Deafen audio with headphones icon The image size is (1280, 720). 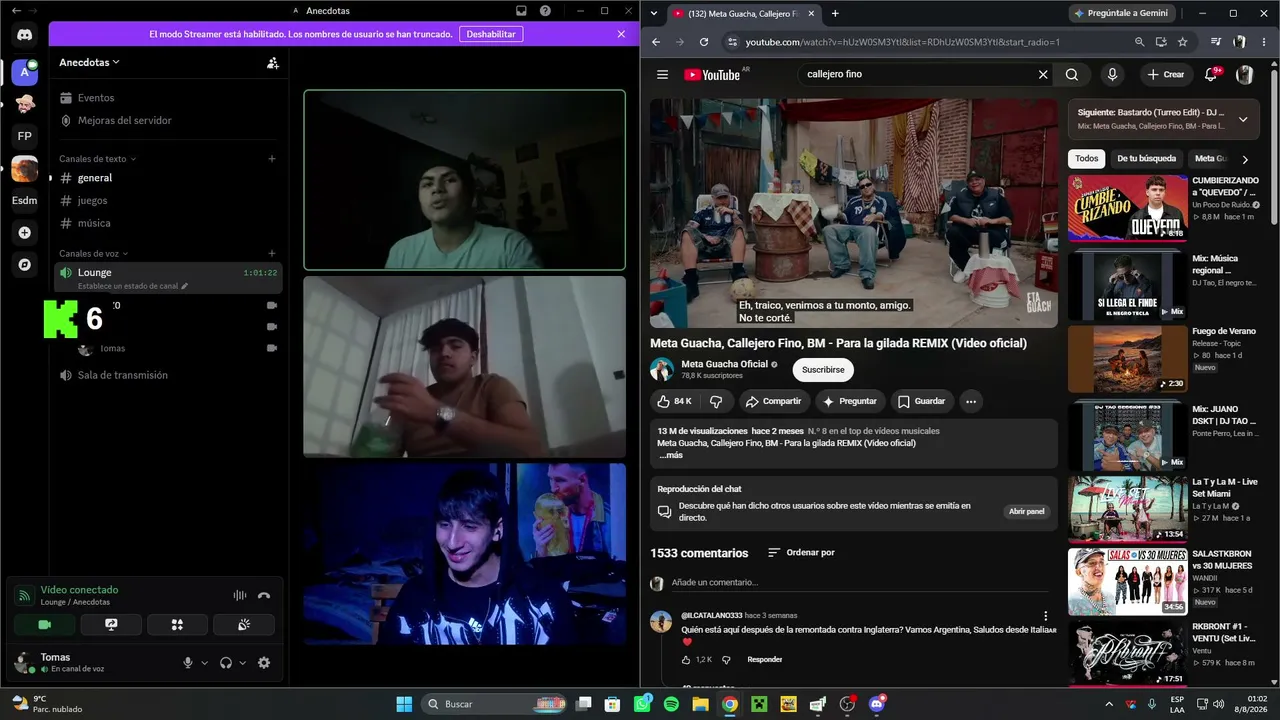coord(226,662)
